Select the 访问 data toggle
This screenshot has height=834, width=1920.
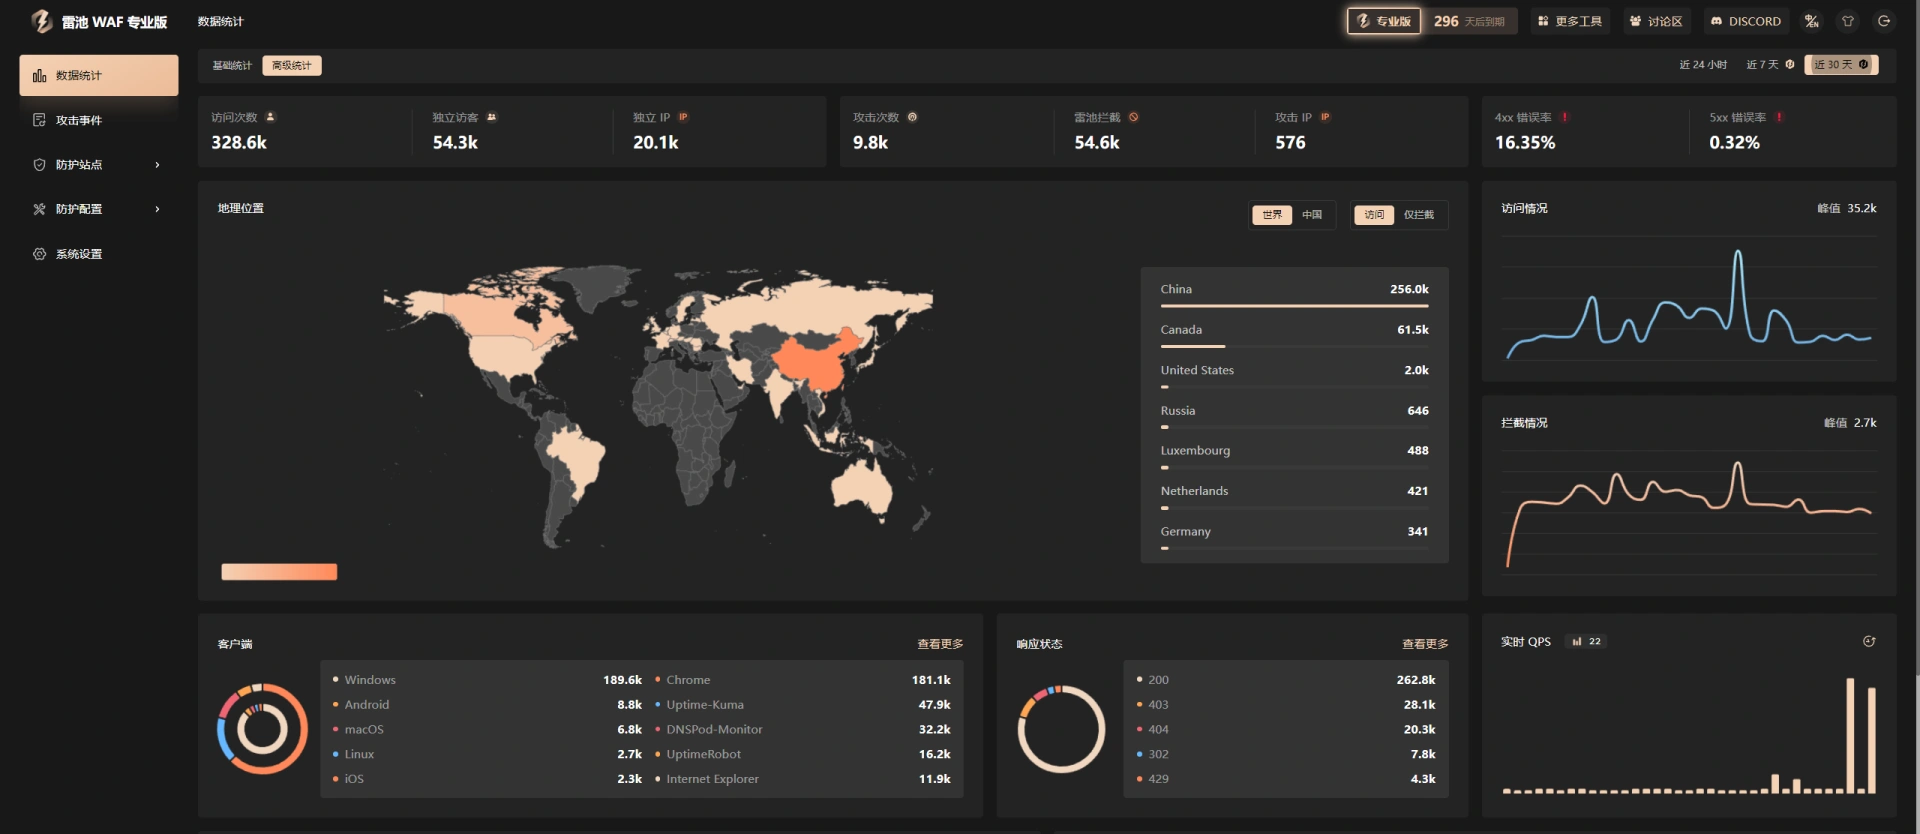[x=1374, y=214]
